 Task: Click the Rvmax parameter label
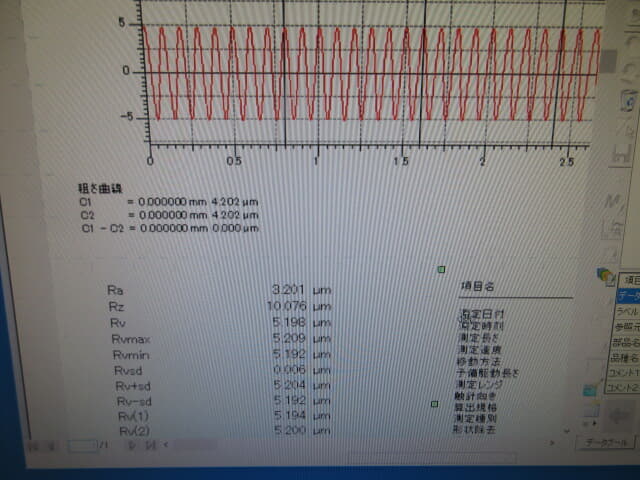point(131,339)
